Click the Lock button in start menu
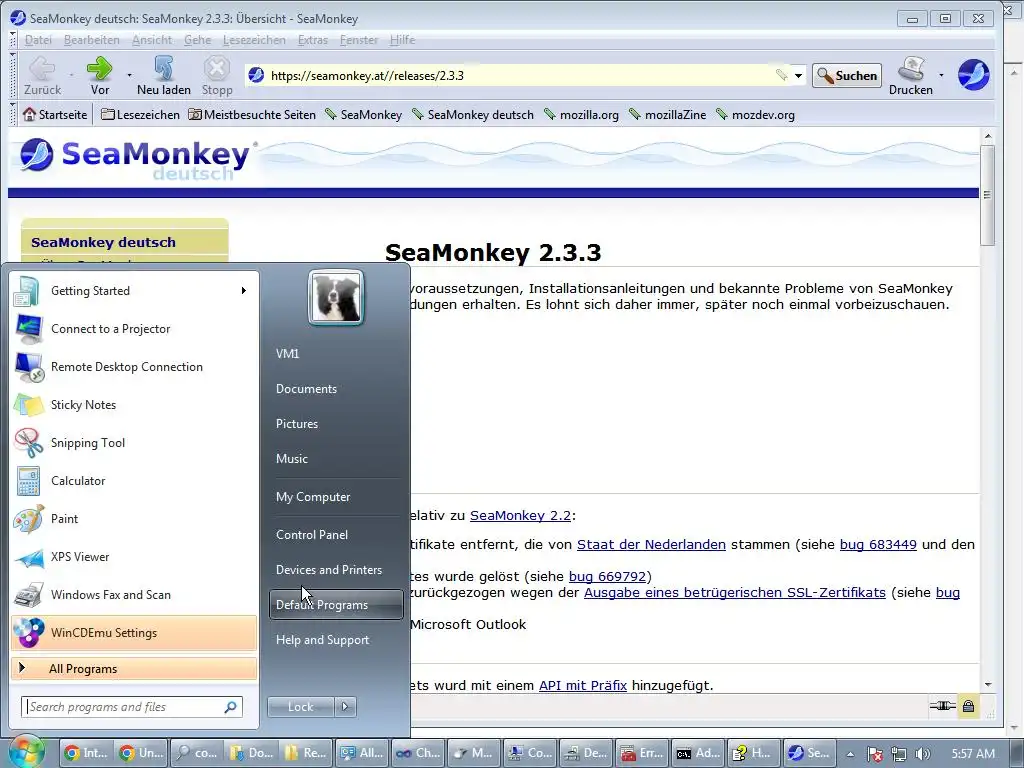Viewport: 1024px width, 768px height. click(x=300, y=706)
